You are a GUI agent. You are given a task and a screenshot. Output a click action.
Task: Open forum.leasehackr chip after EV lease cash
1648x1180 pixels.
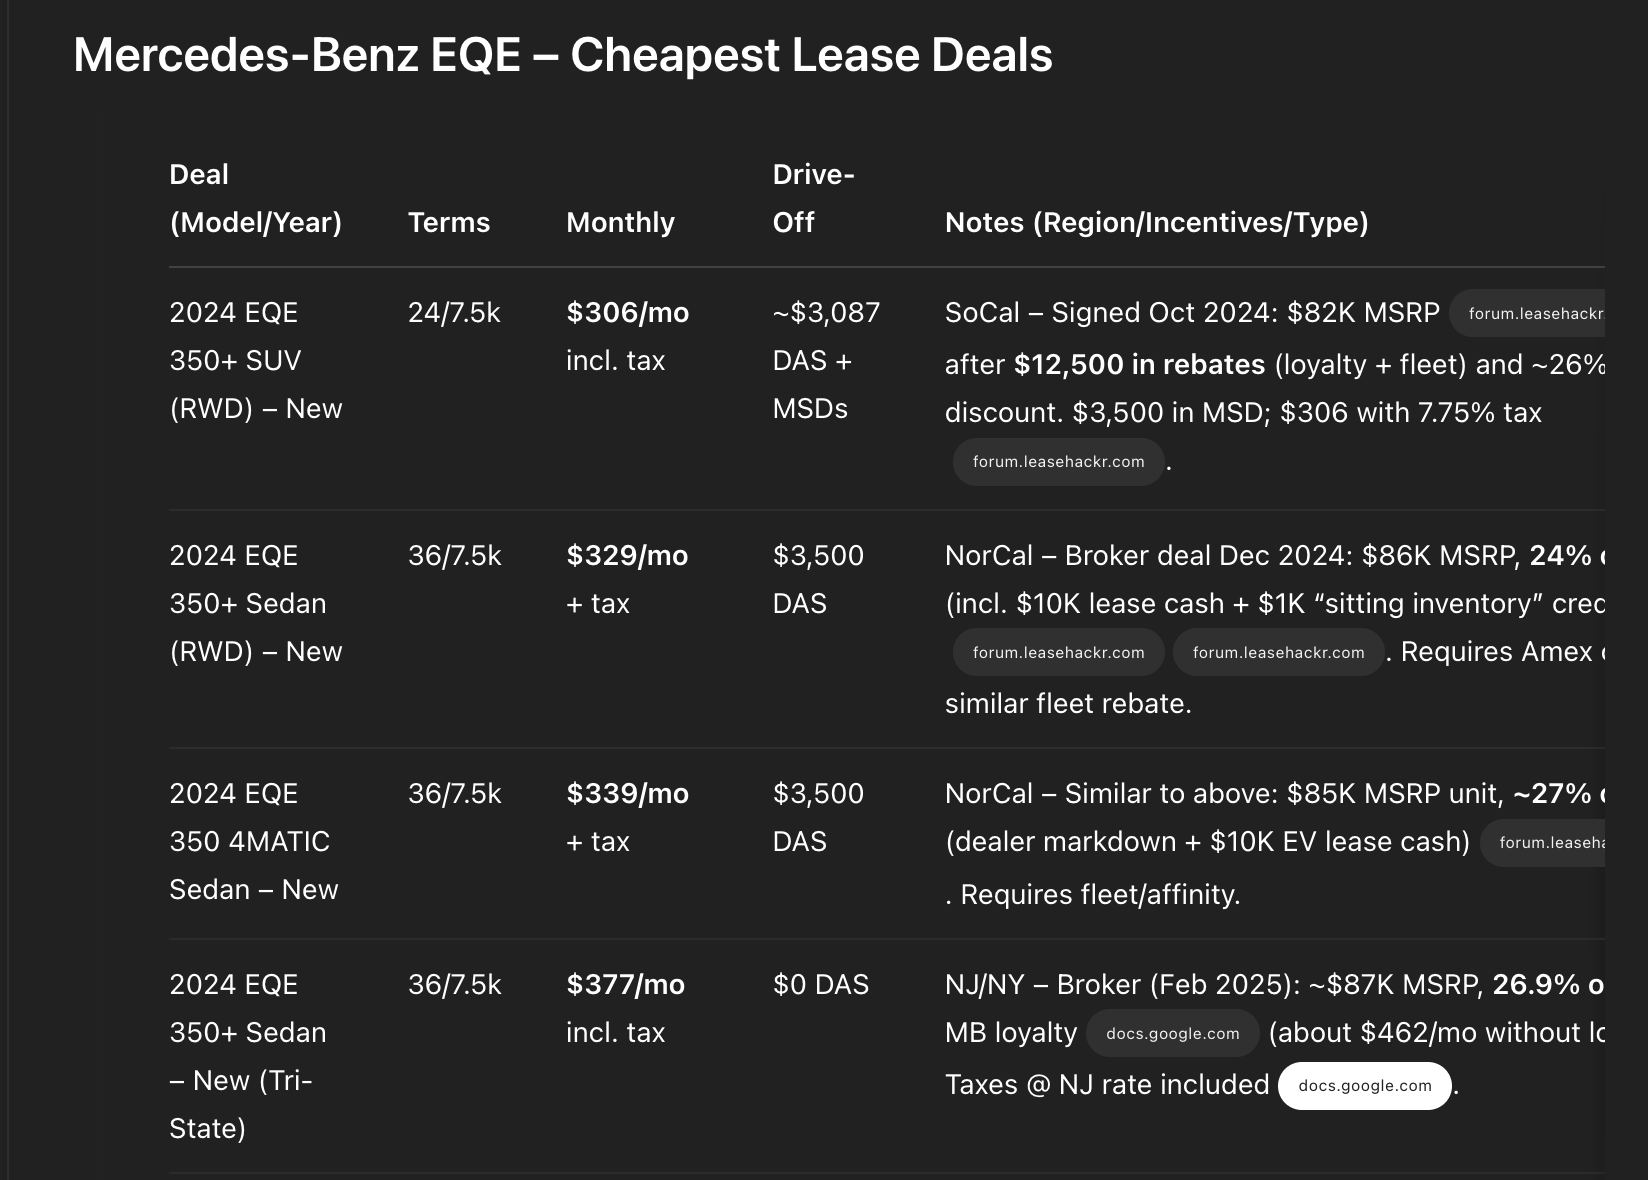[x=1542, y=843]
